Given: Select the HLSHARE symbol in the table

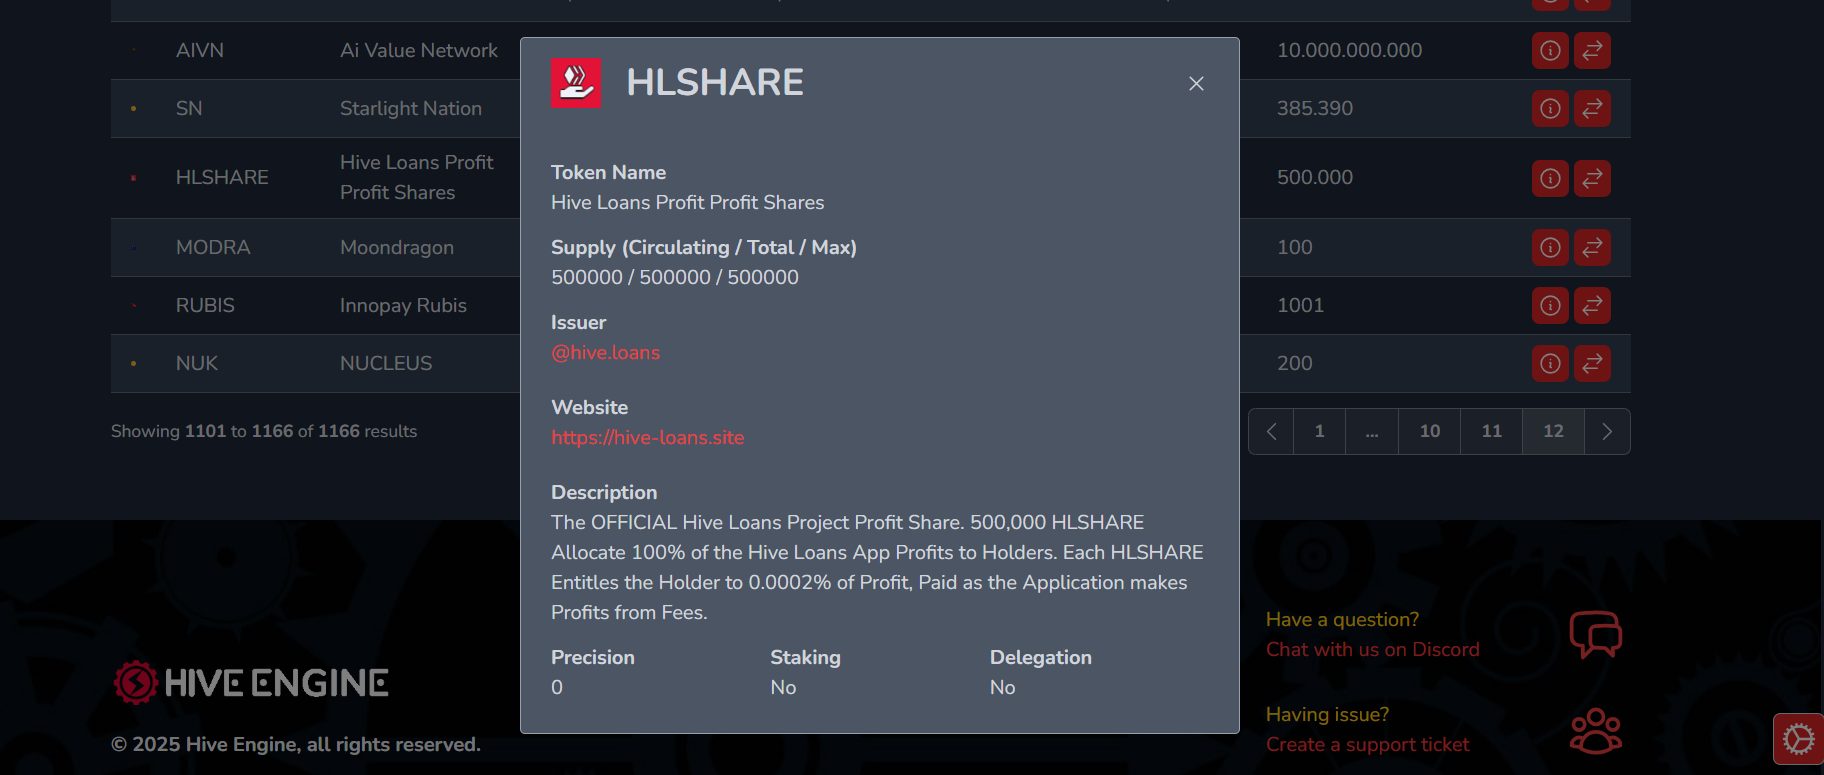Looking at the screenshot, I should coord(222,177).
